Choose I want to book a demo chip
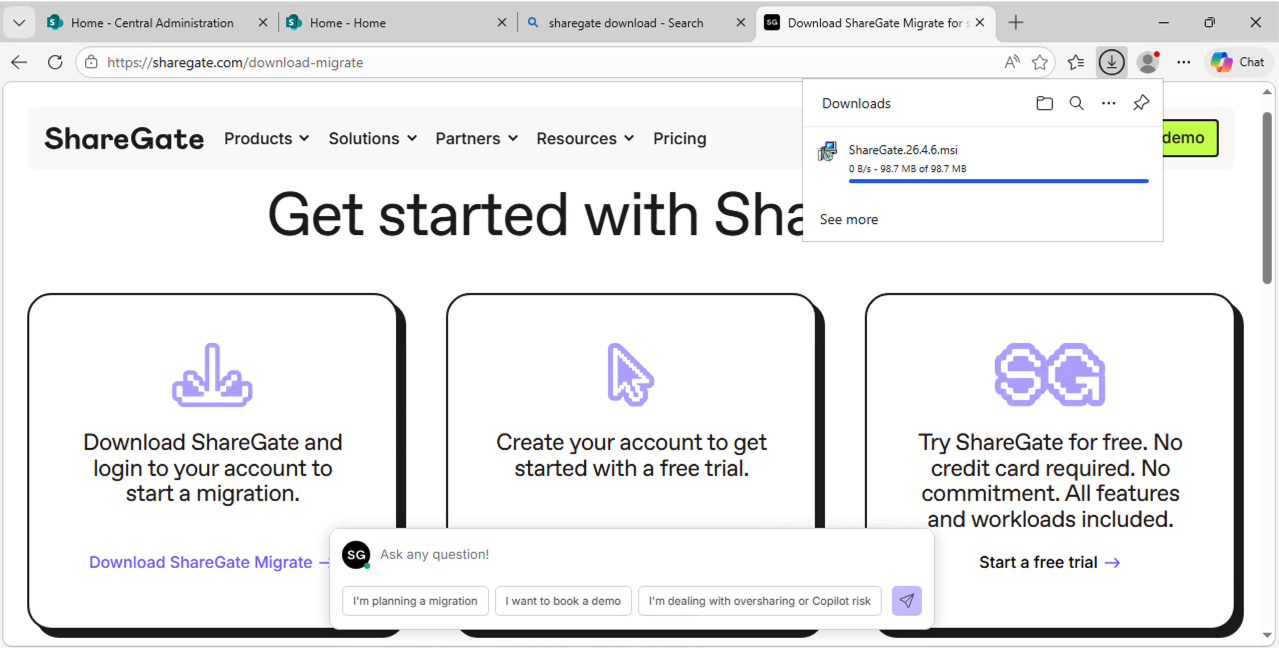The image size is (1279, 648). click(x=563, y=601)
